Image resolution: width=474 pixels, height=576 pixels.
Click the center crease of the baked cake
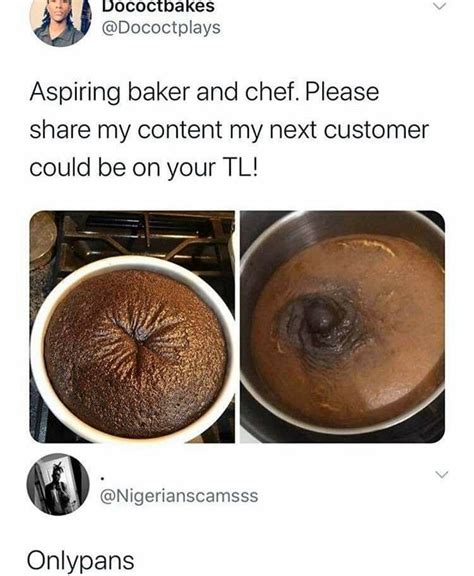138,340
